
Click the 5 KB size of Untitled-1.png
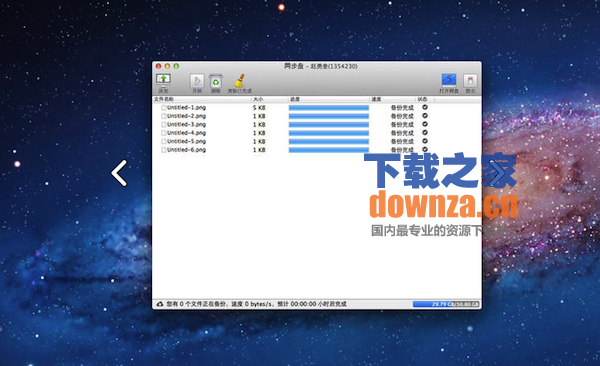point(259,108)
